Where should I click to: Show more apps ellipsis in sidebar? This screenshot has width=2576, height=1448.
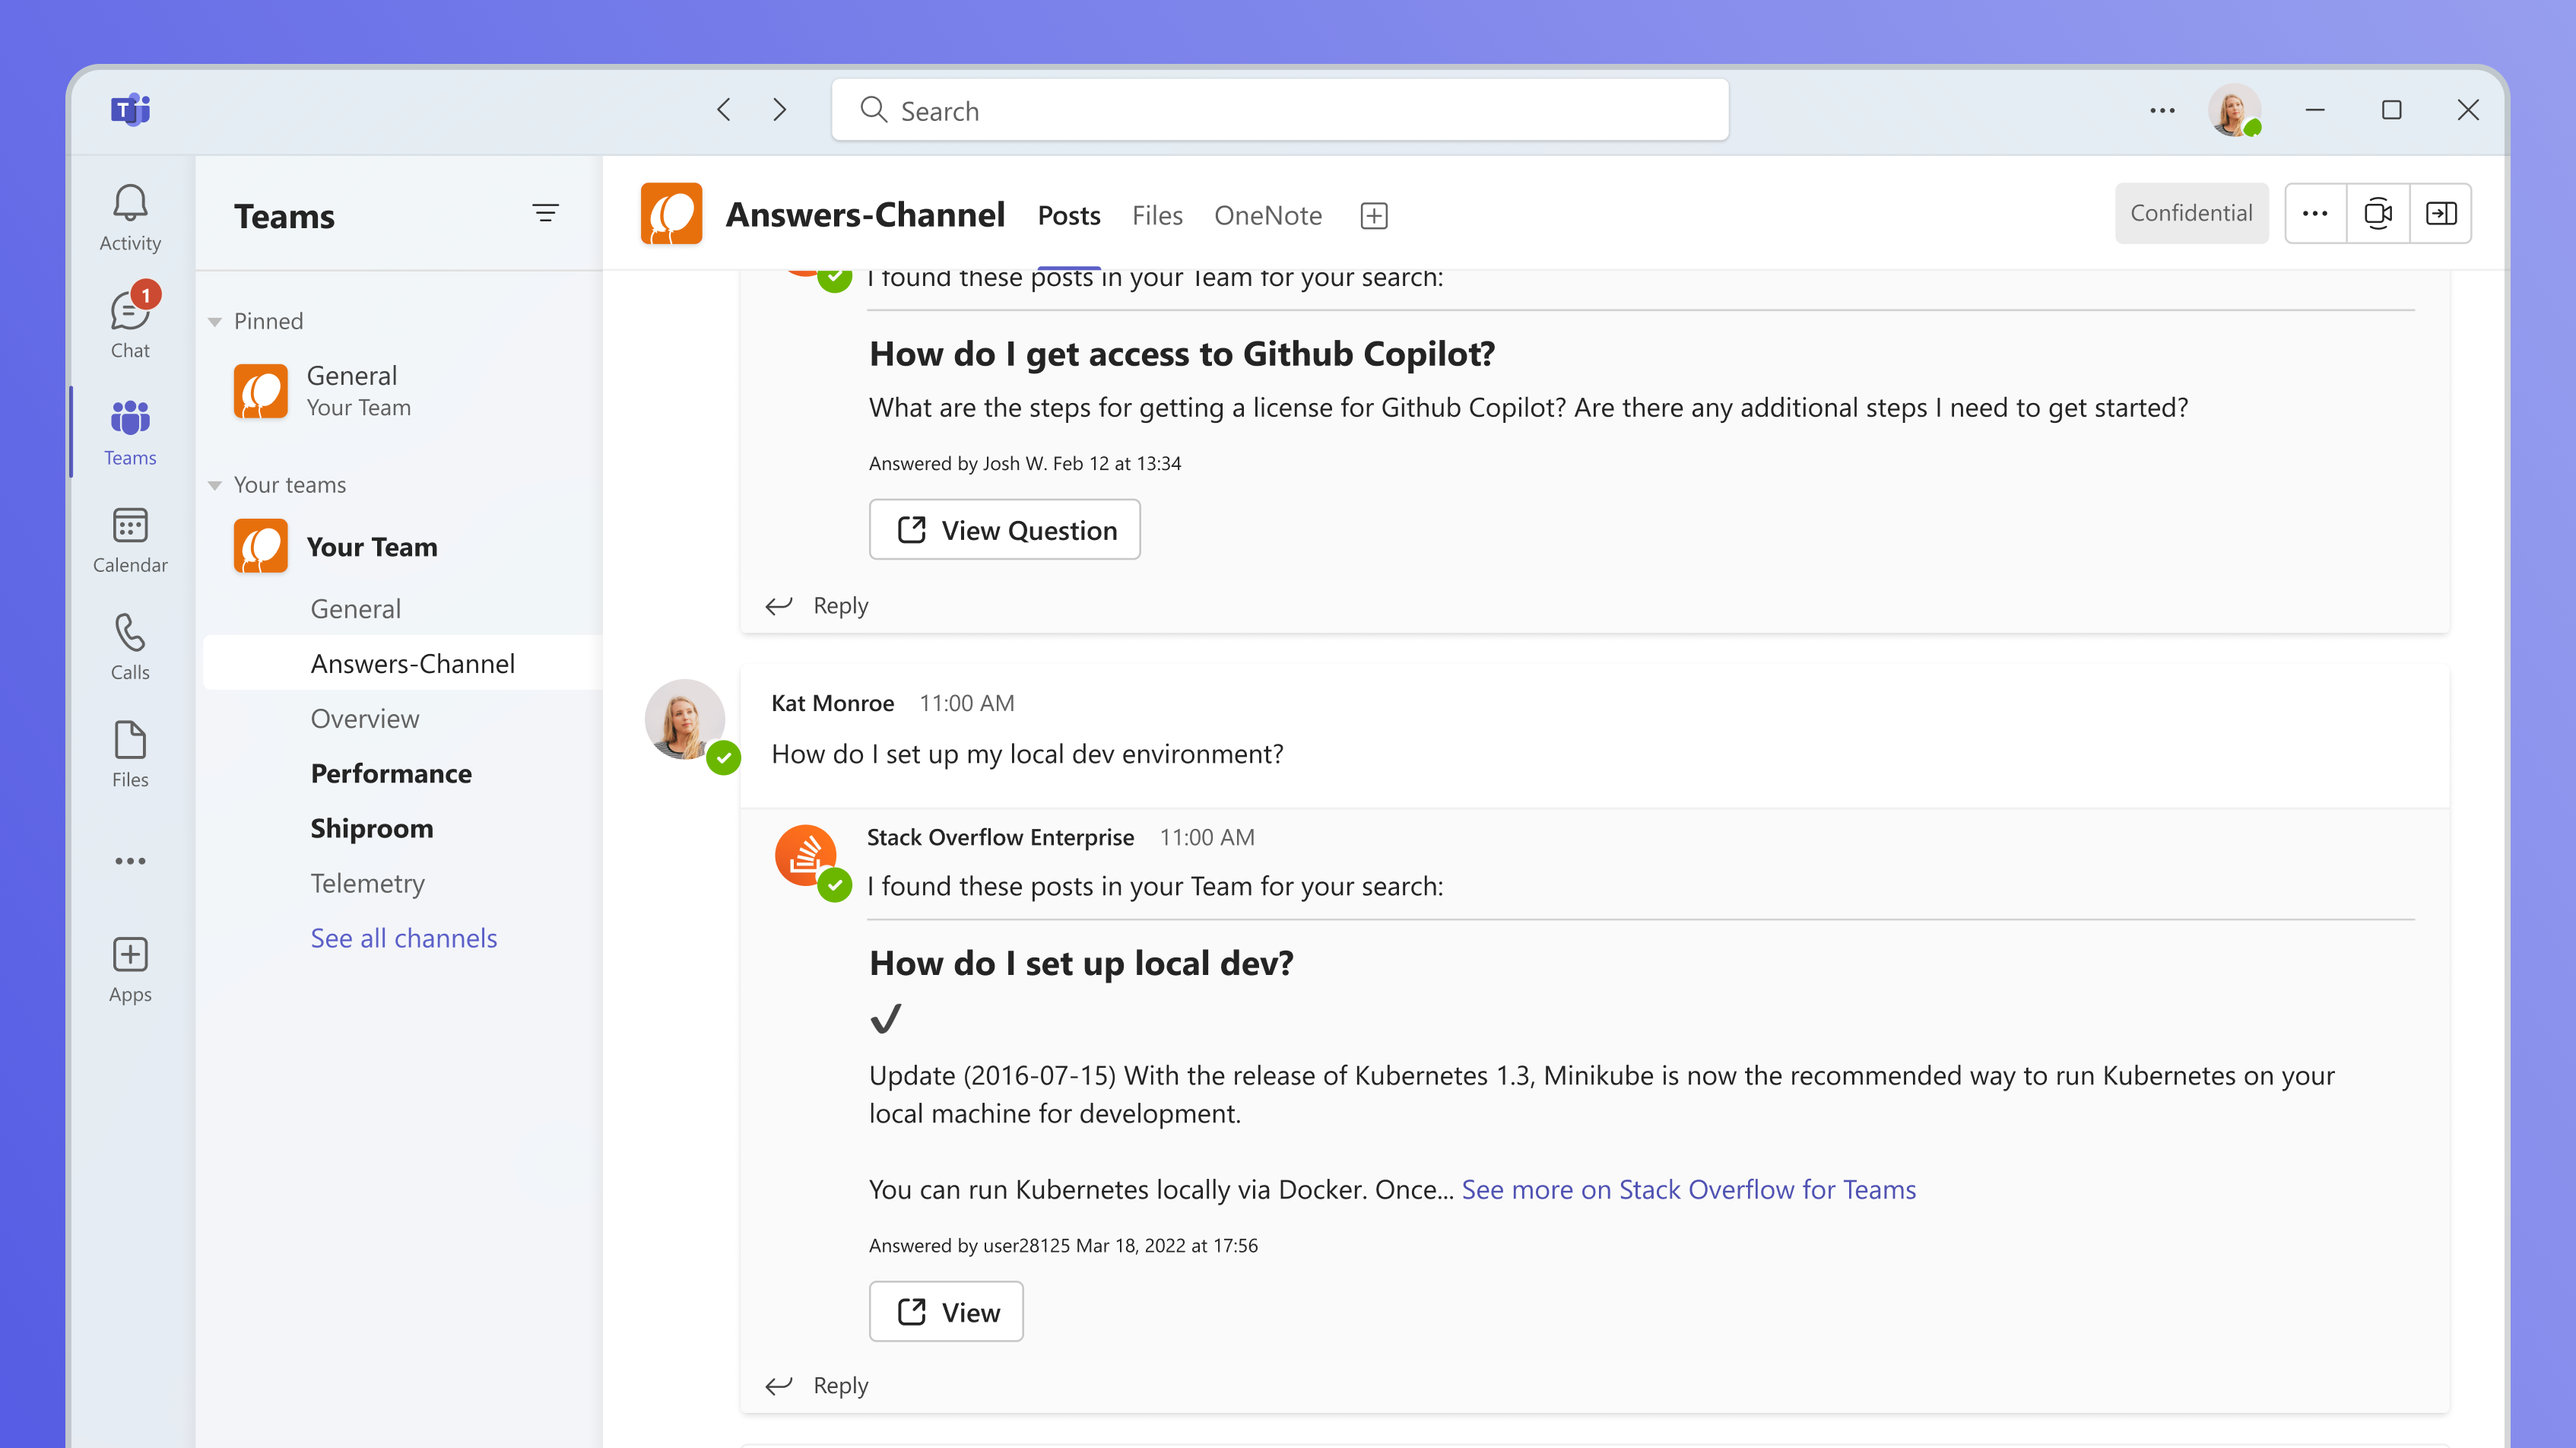(x=130, y=861)
